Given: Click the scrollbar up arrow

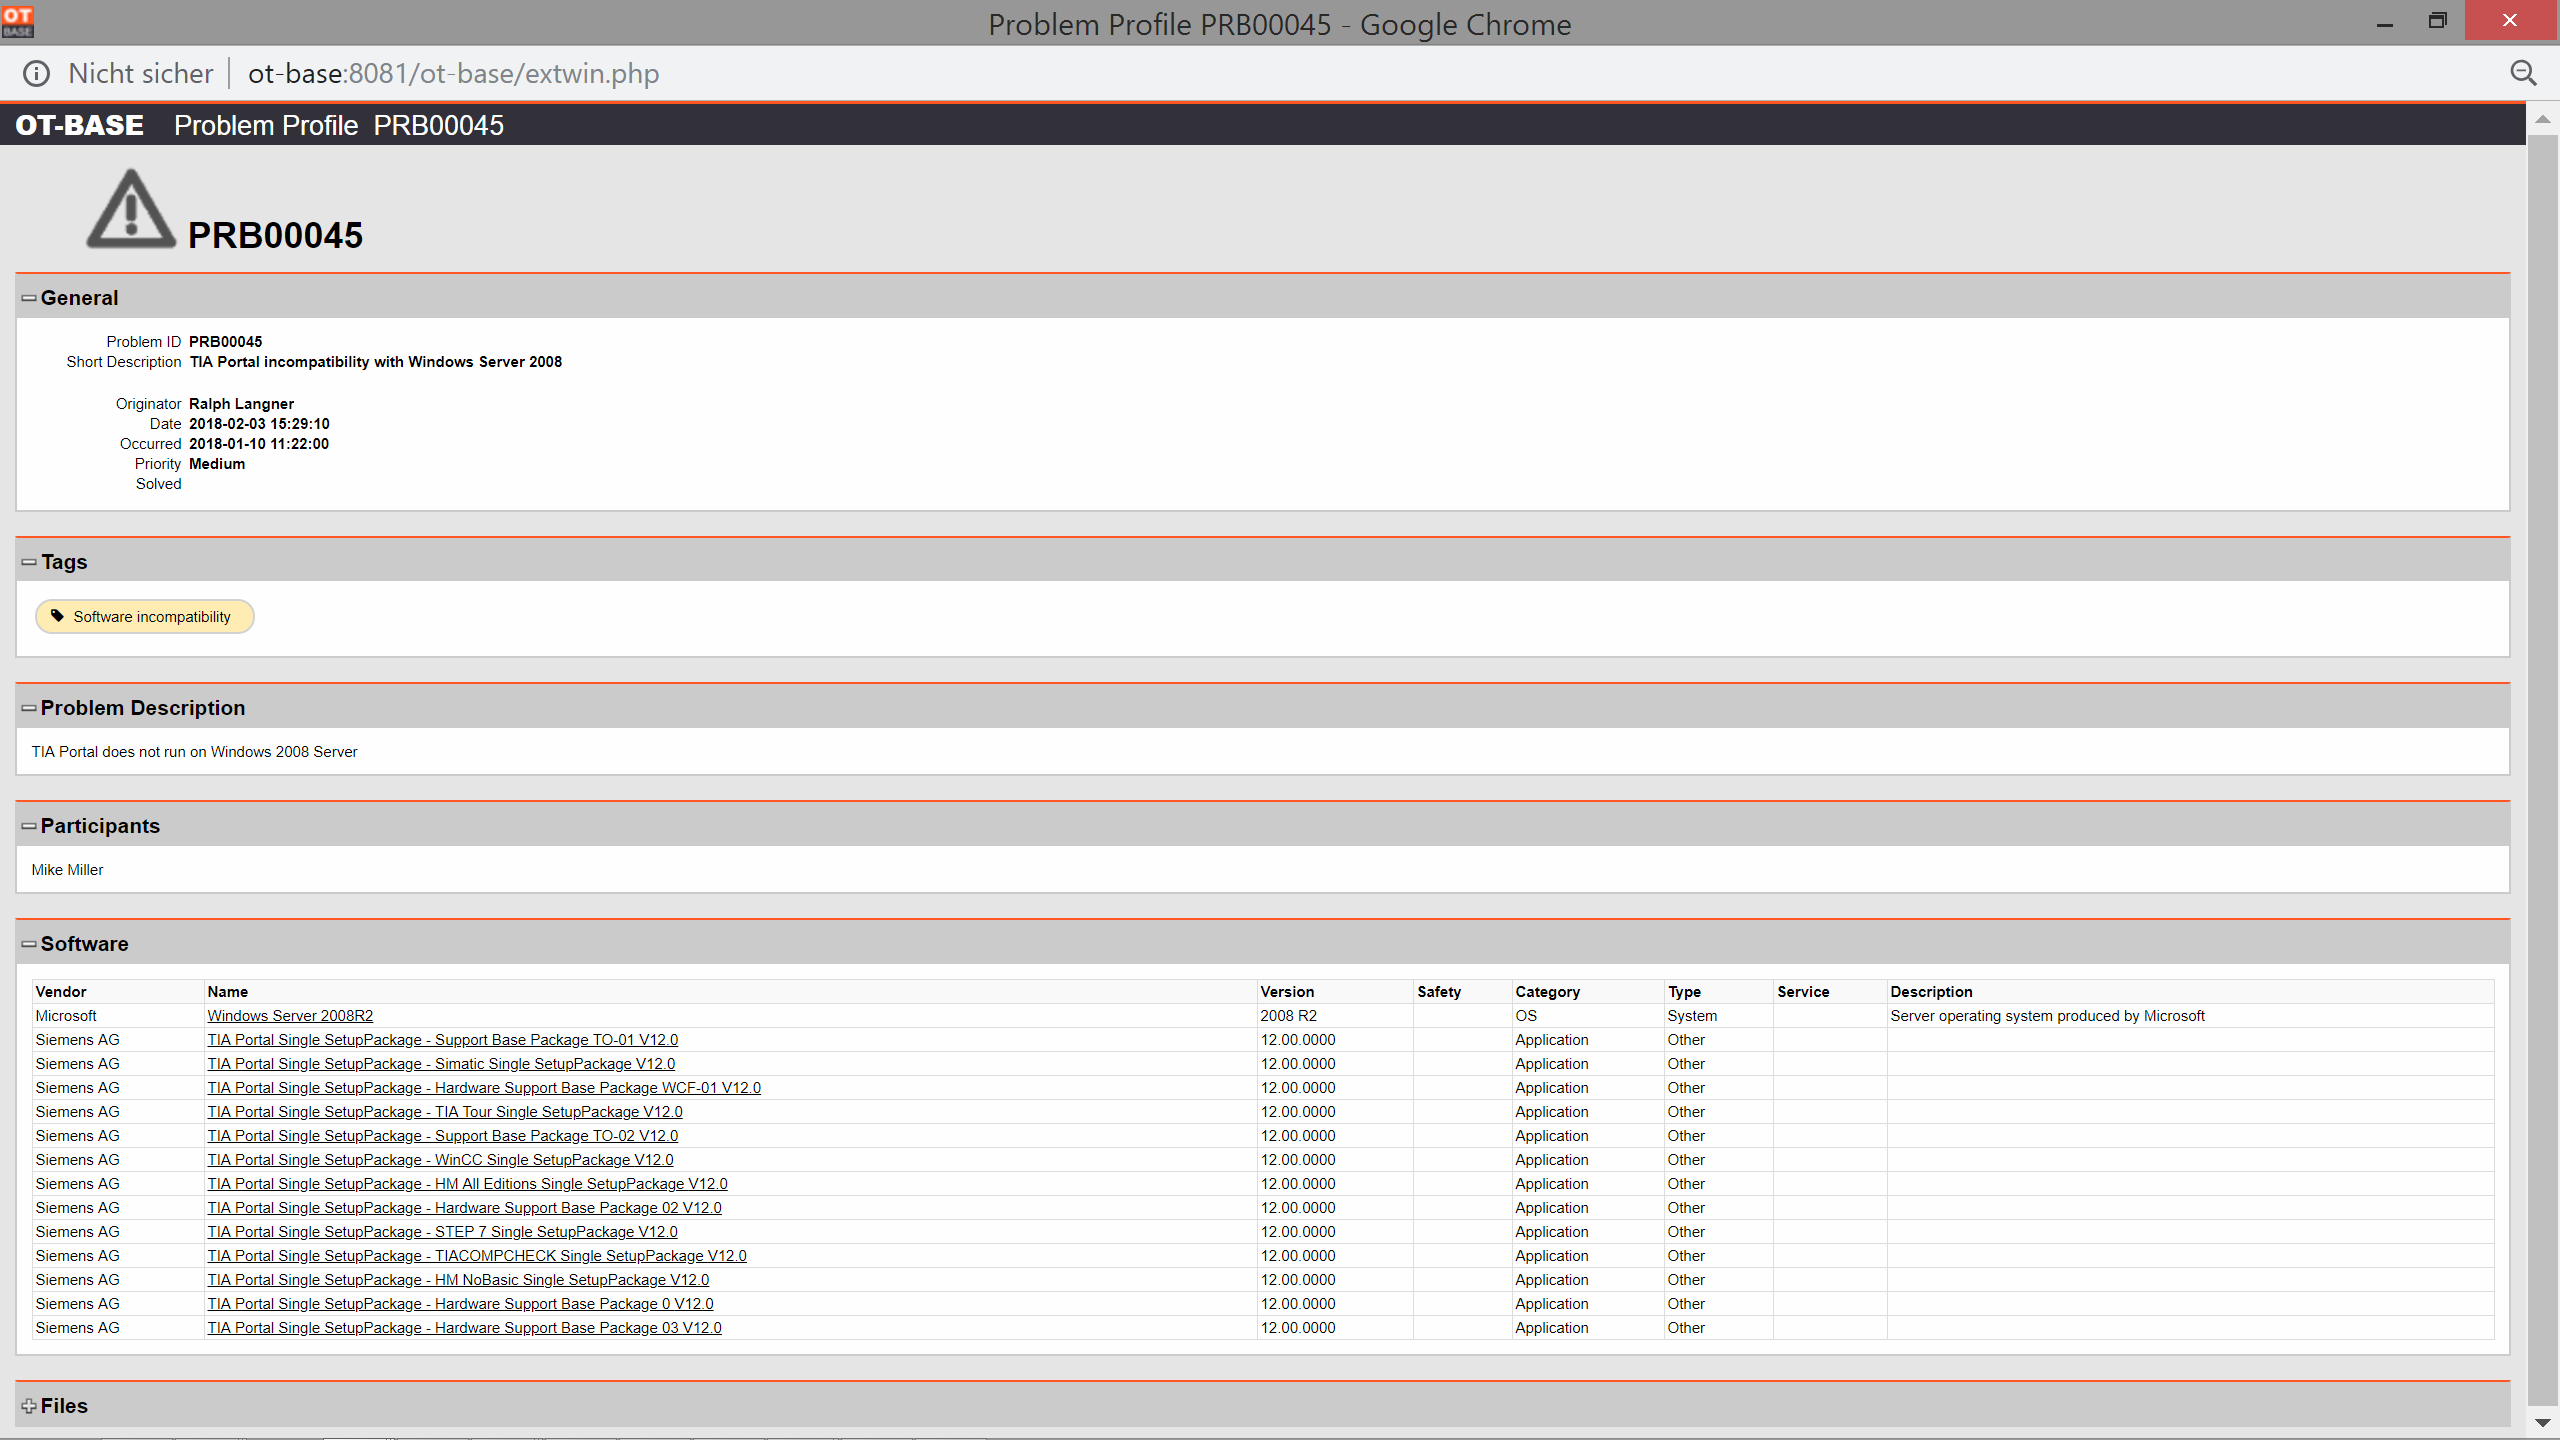Looking at the screenshot, I should 2542,119.
